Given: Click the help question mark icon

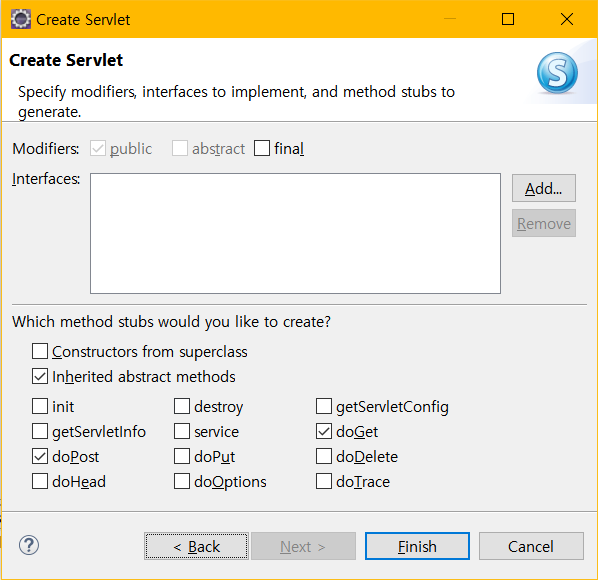Looking at the screenshot, I should coord(29,545).
